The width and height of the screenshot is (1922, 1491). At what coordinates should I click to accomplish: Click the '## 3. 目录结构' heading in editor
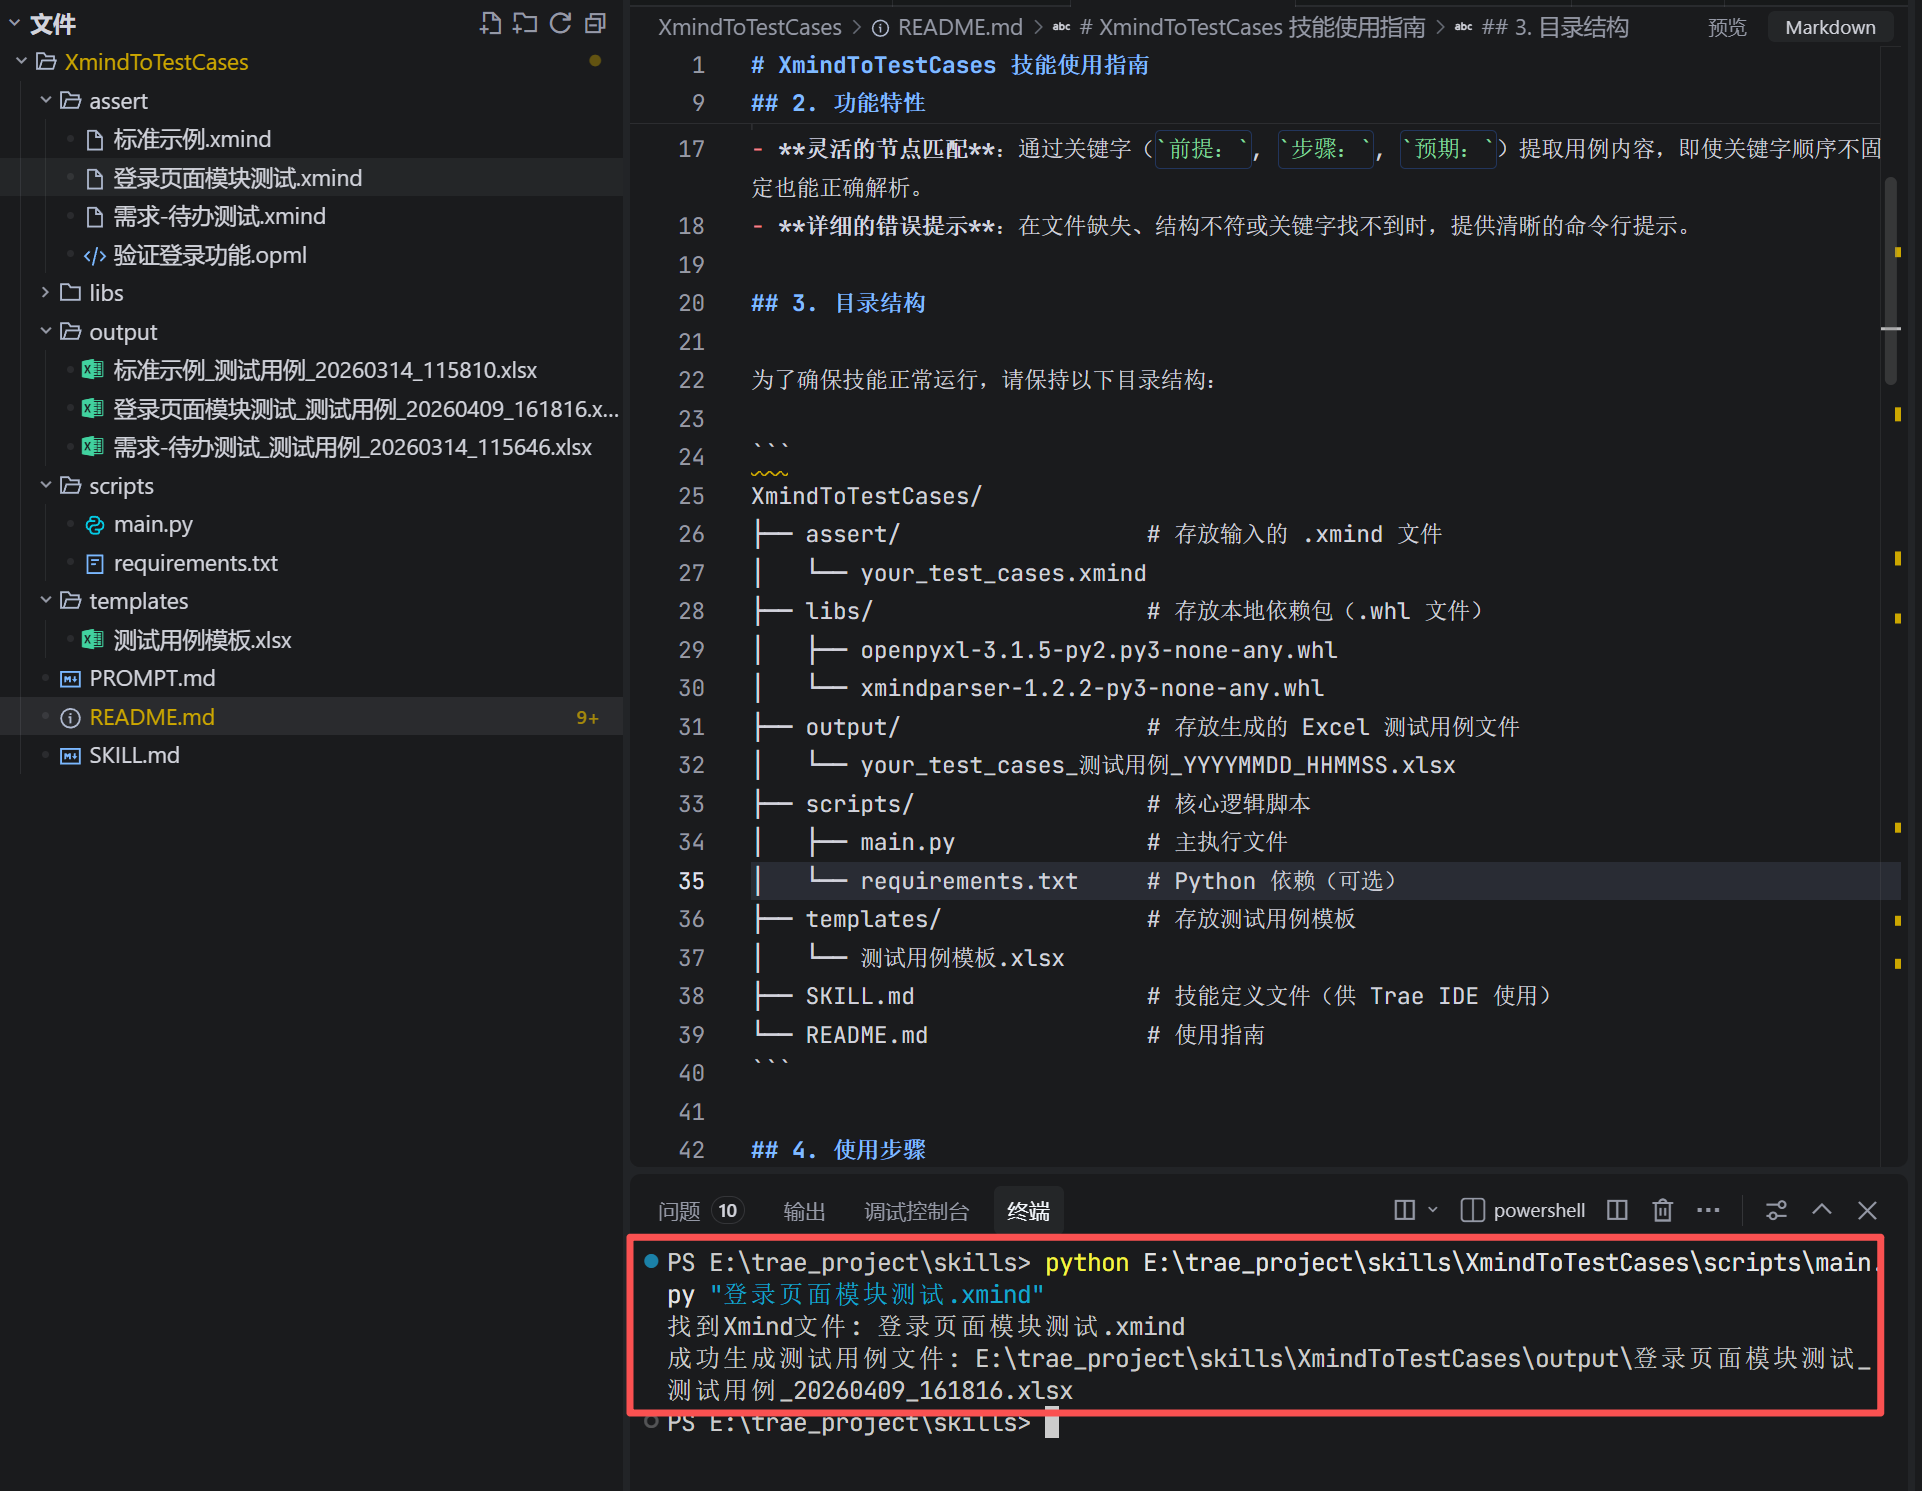click(x=838, y=303)
